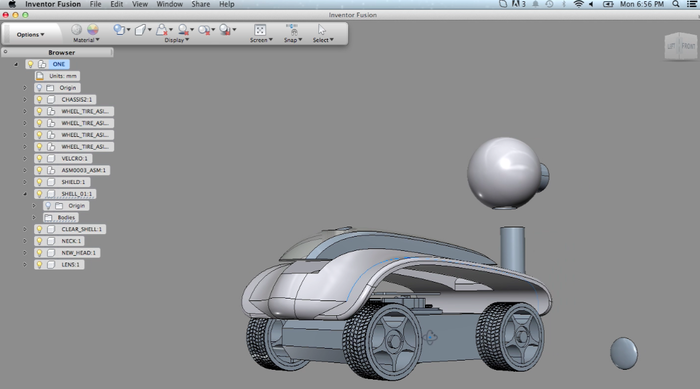Image resolution: width=700 pixels, height=389 pixels.
Task: Expand the VELCRO:1 node
Action: click(25, 159)
